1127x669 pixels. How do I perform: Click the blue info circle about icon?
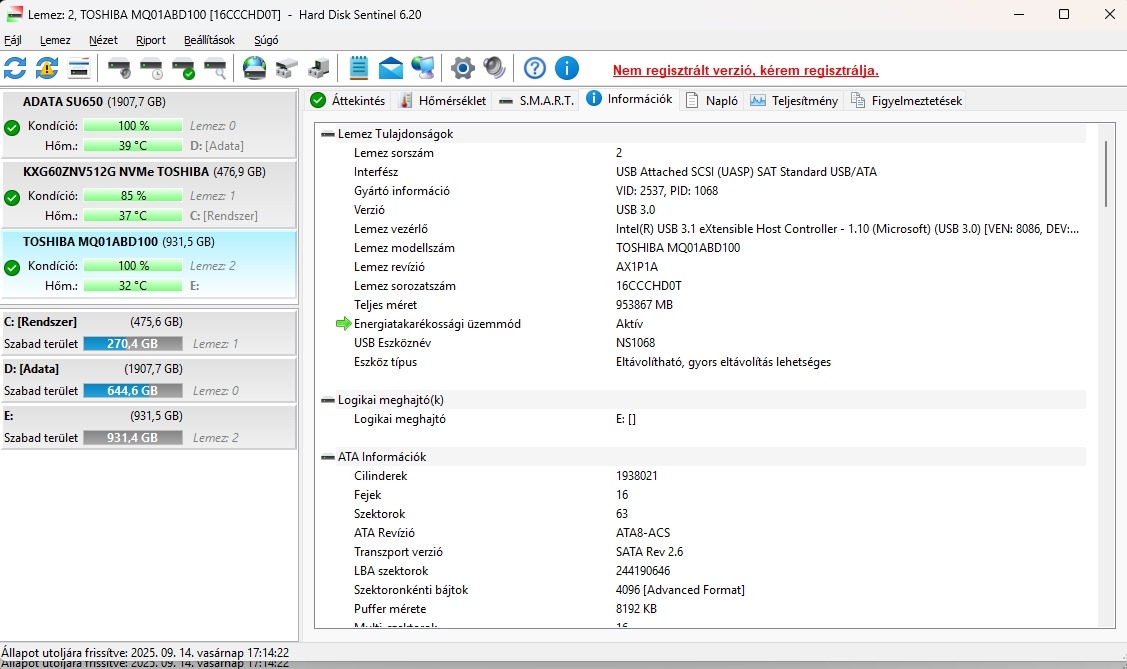pyautogui.click(x=567, y=68)
